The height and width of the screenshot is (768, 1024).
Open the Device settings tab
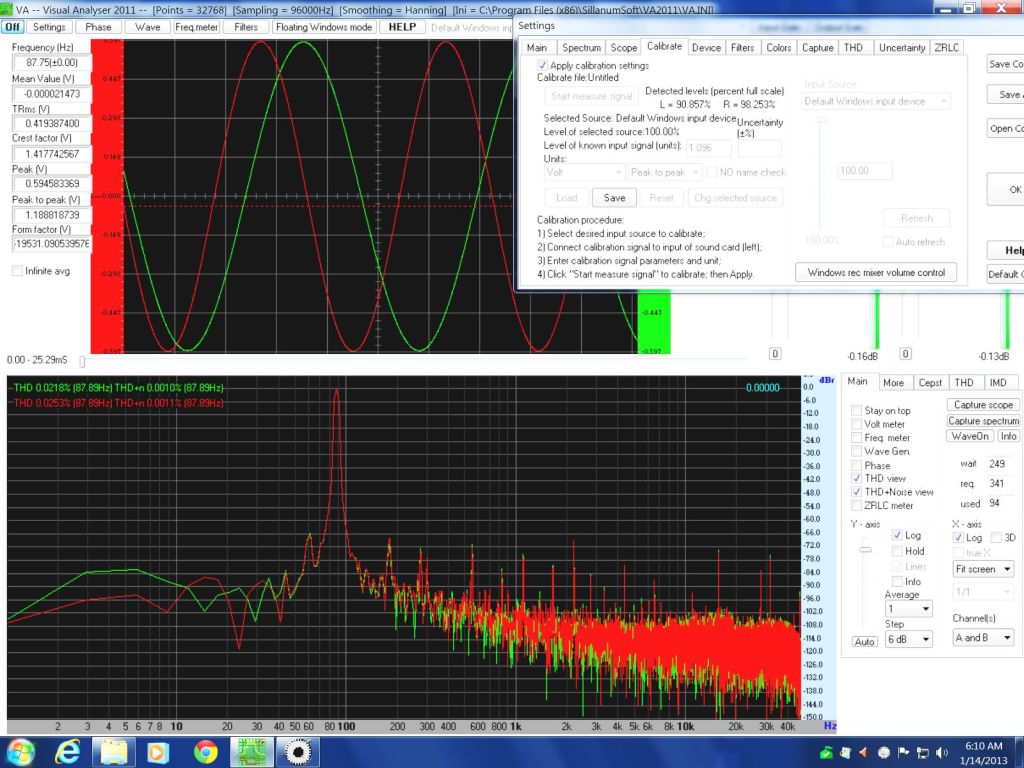click(706, 48)
